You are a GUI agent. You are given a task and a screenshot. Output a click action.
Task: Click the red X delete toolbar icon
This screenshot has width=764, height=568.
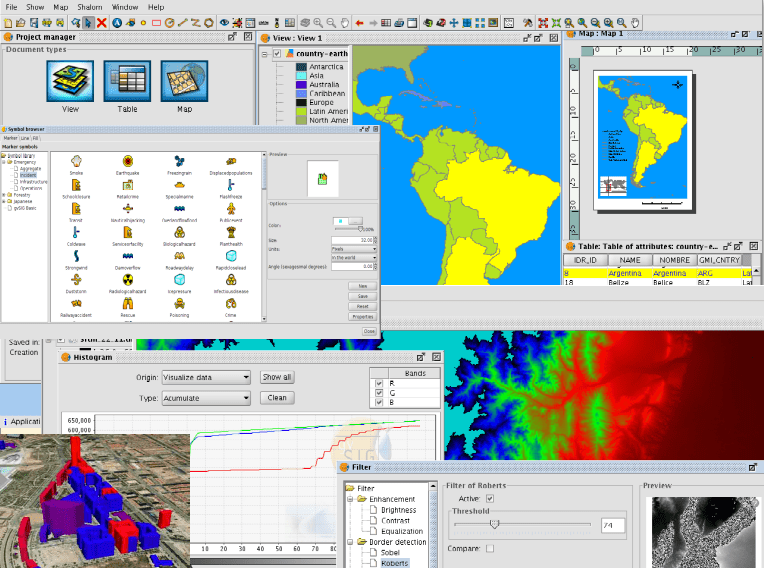tap(102, 23)
